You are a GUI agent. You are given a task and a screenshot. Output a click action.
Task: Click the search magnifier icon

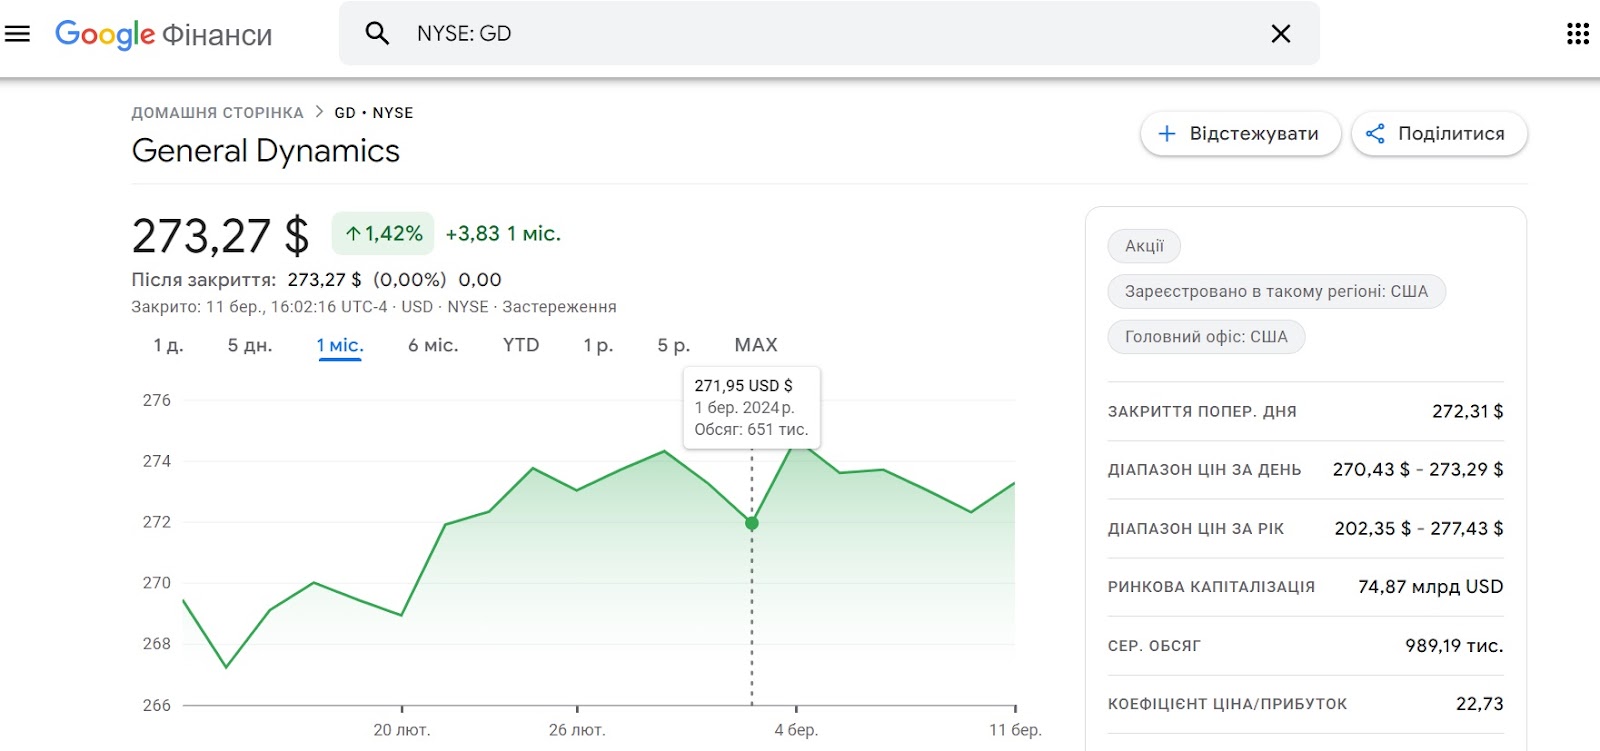click(x=377, y=34)
